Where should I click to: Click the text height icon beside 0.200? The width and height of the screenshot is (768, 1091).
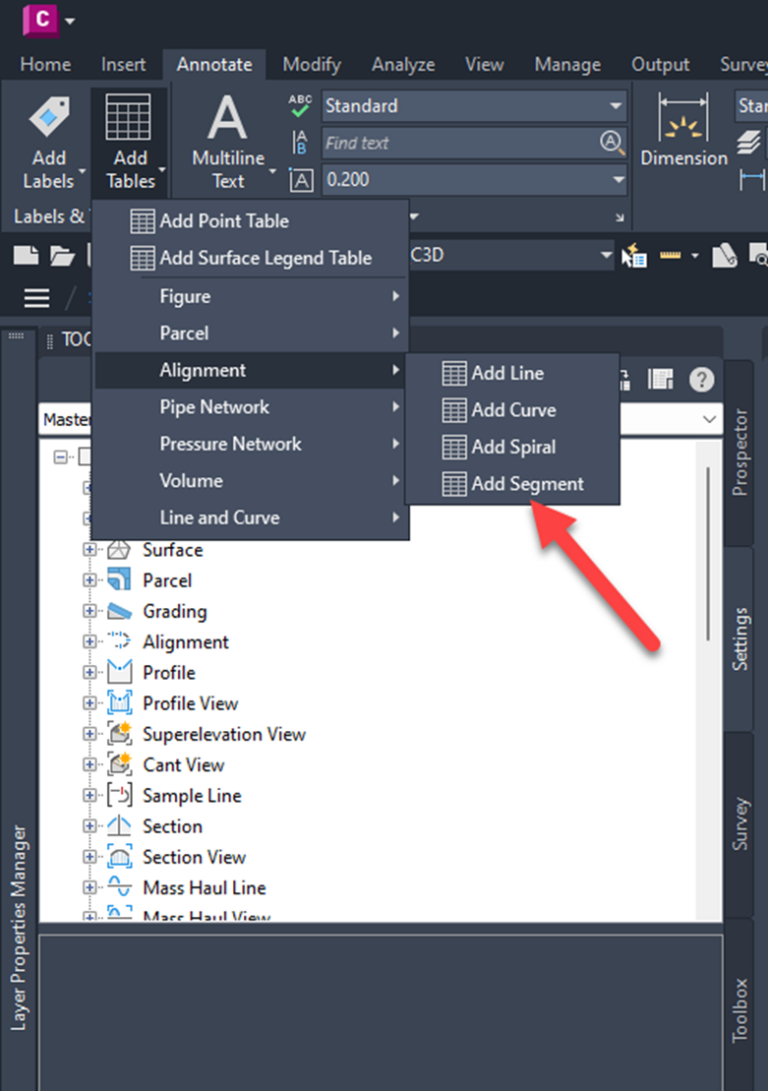click(x=301, y=180)
